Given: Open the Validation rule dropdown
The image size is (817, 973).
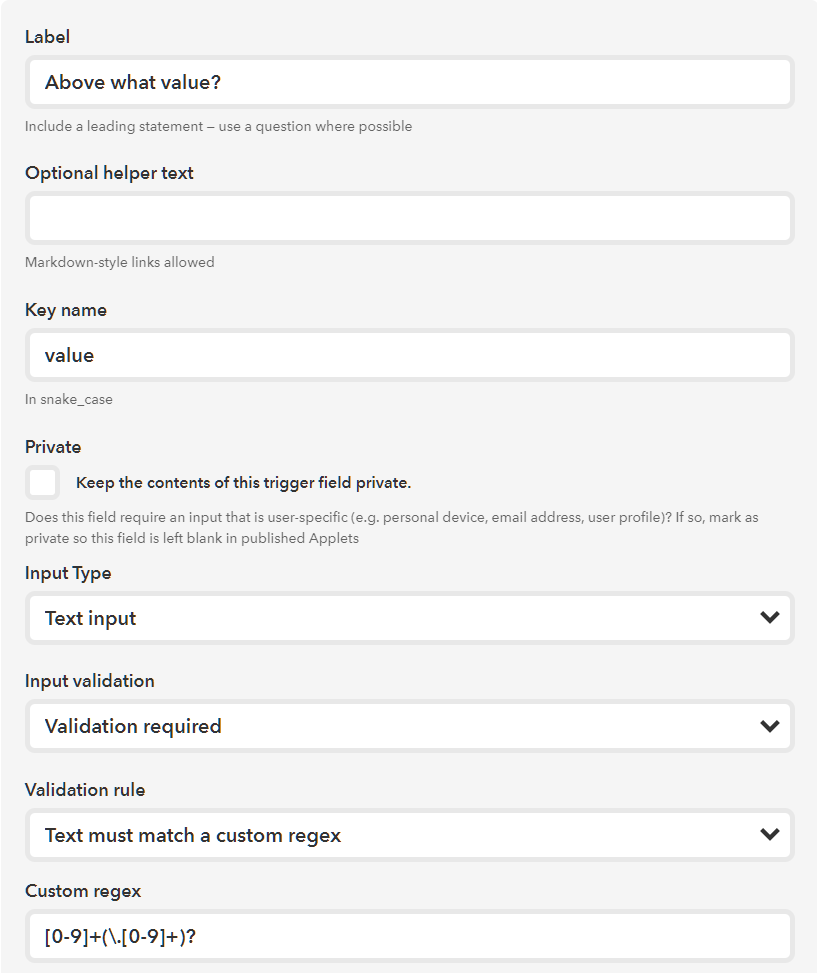Looking at the screenshot, I should (x=390, y=835).
